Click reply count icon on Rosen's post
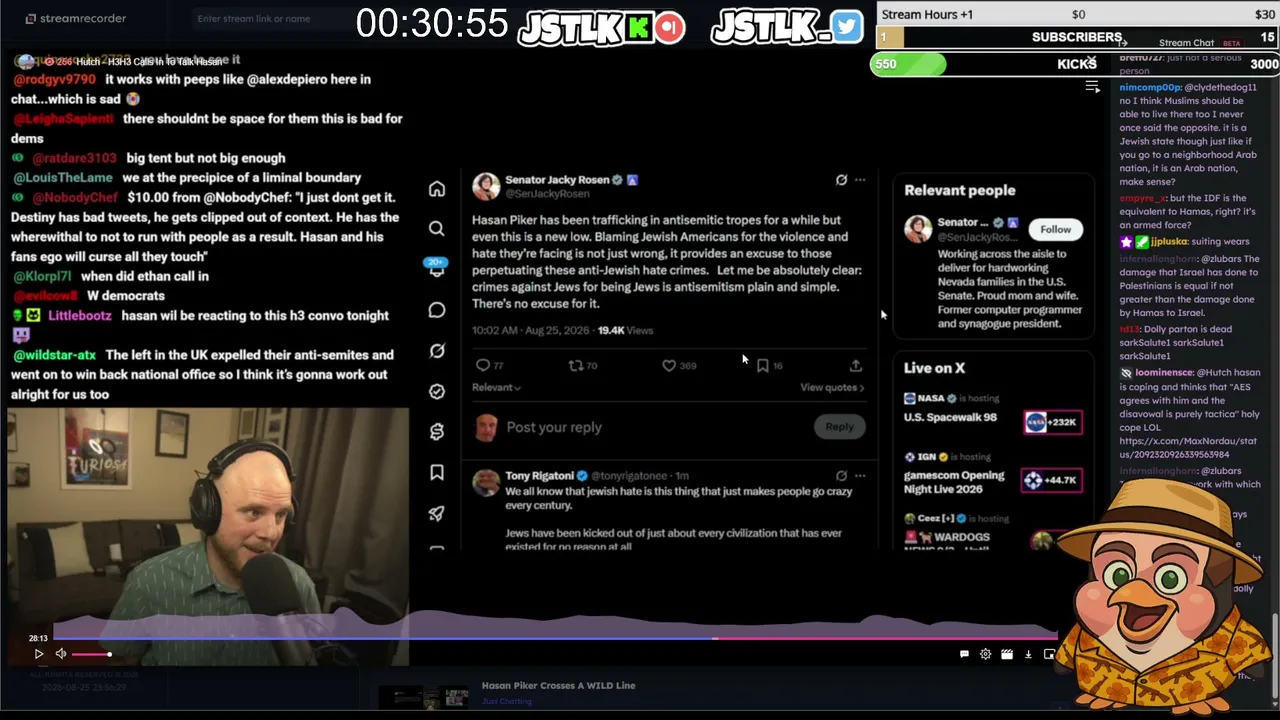Viewport: 1280px width, 720px height. tap(483, 366)
